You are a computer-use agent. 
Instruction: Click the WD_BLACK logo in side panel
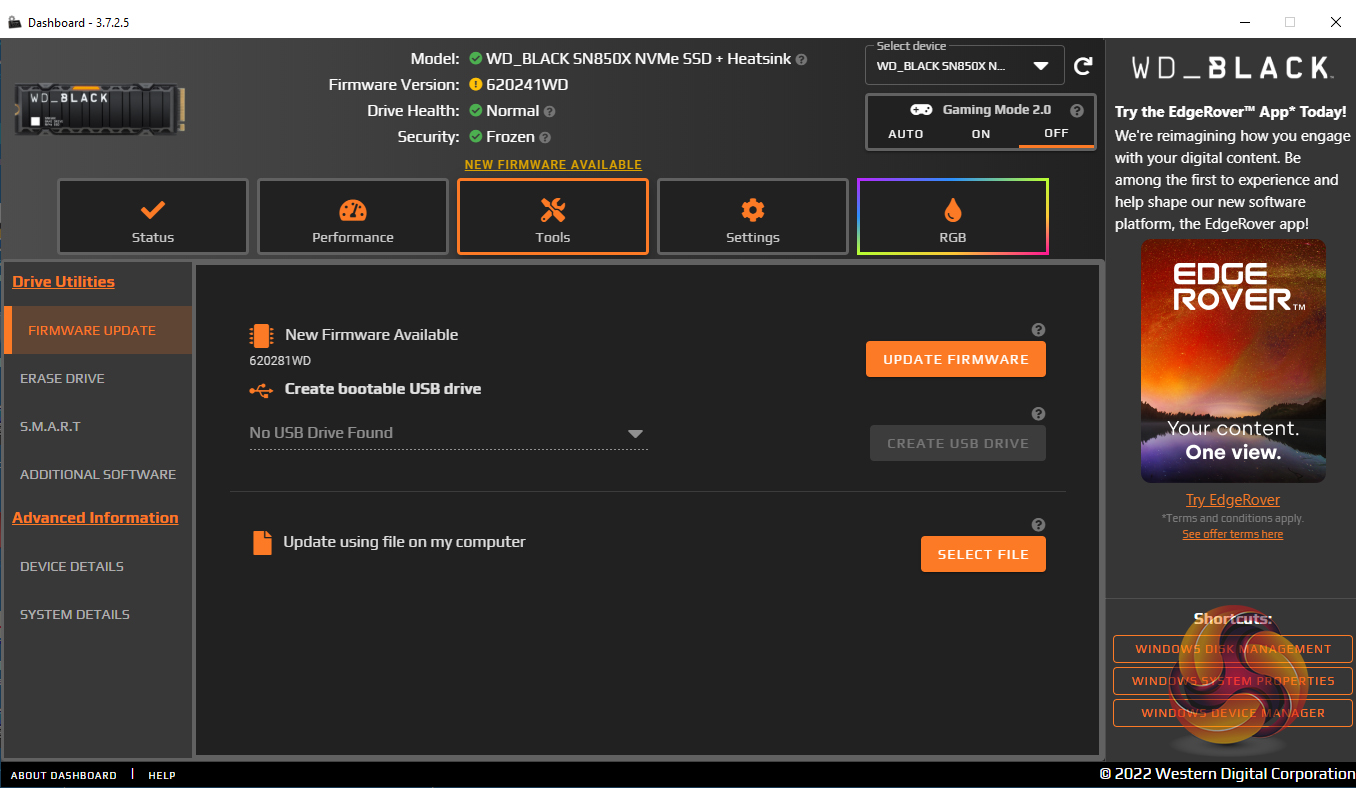[1231, 68]
